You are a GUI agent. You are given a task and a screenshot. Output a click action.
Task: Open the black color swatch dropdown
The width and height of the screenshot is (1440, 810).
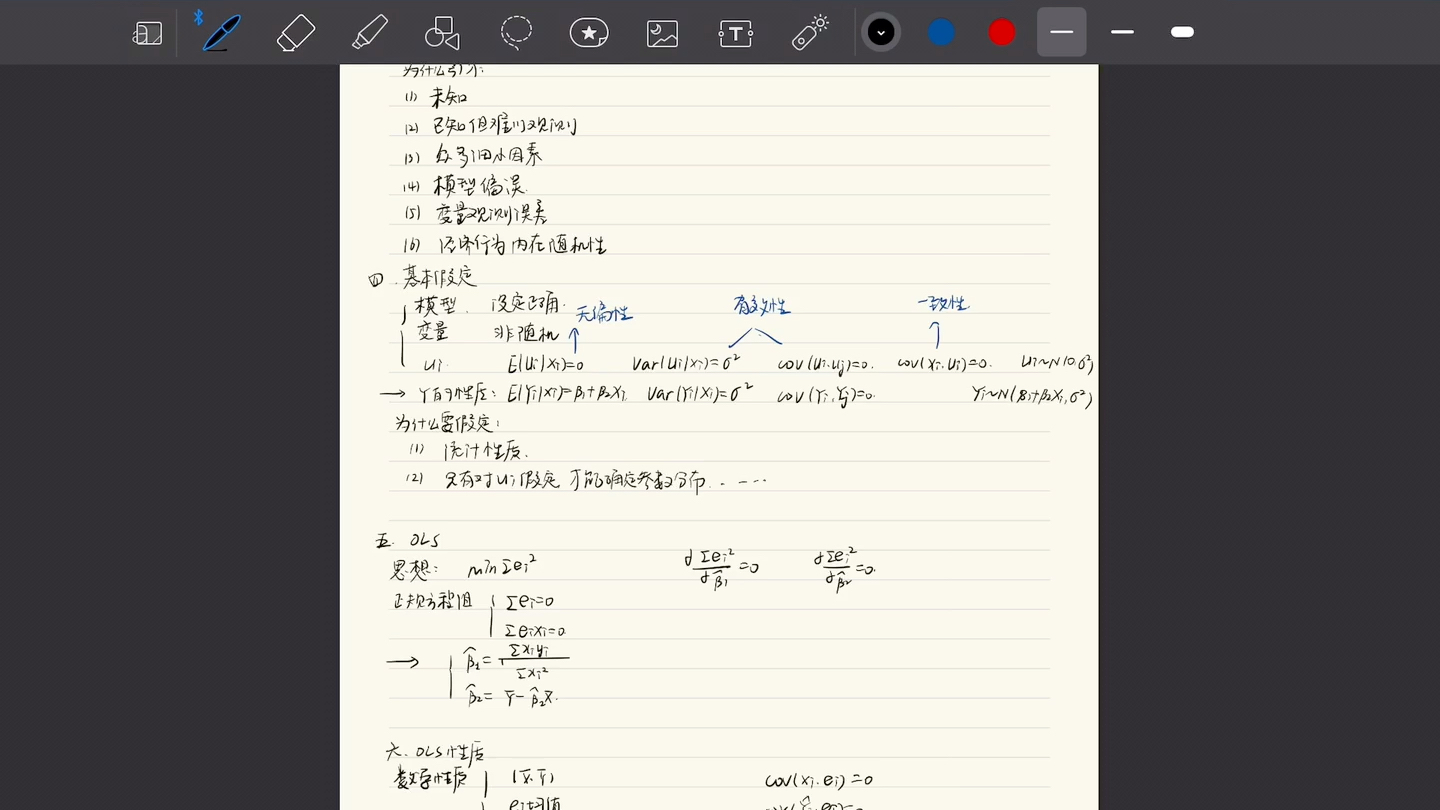pyautogui.click(x=881, y=33)
